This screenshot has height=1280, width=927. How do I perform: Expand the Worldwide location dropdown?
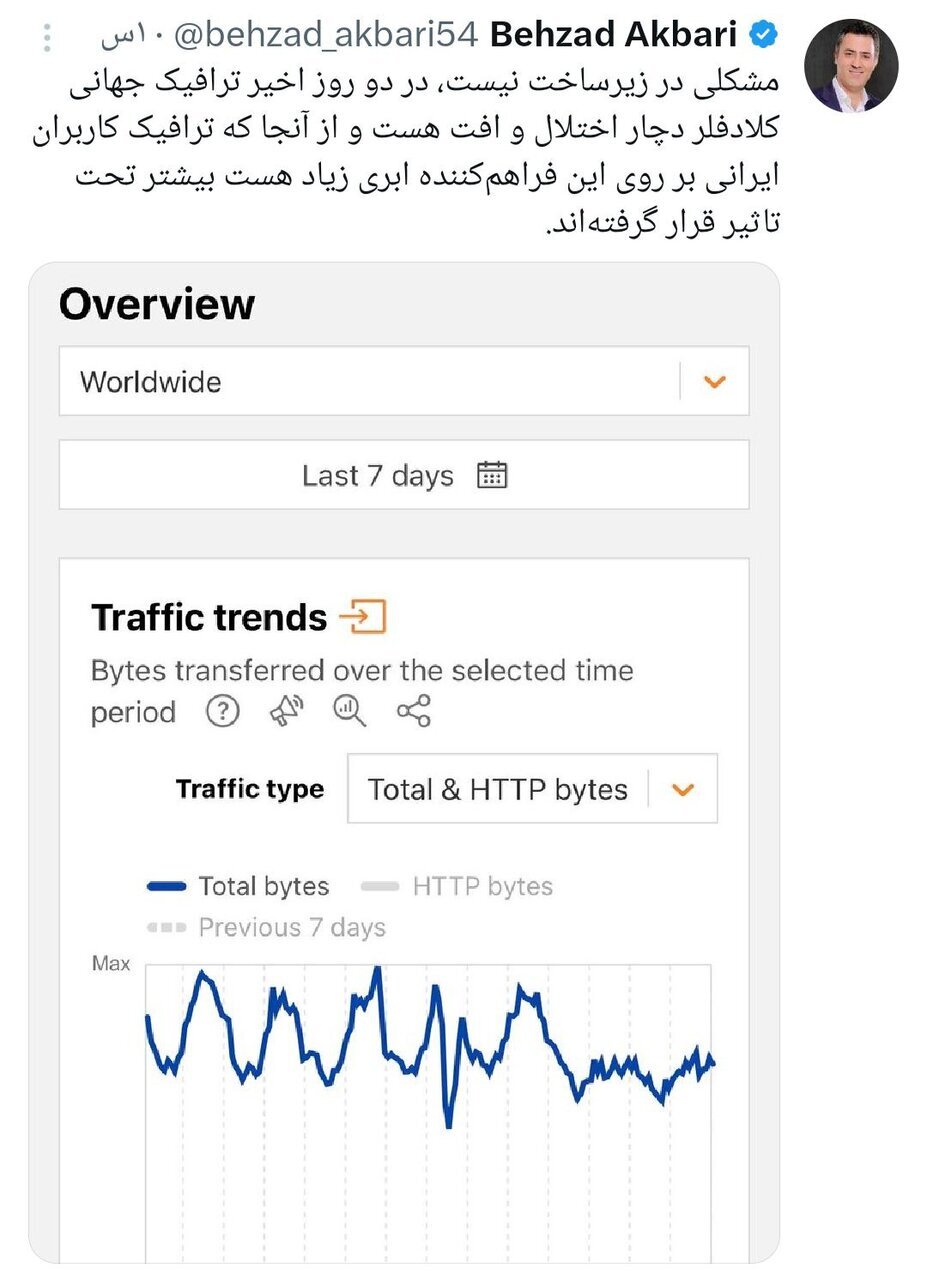(713, 381)
